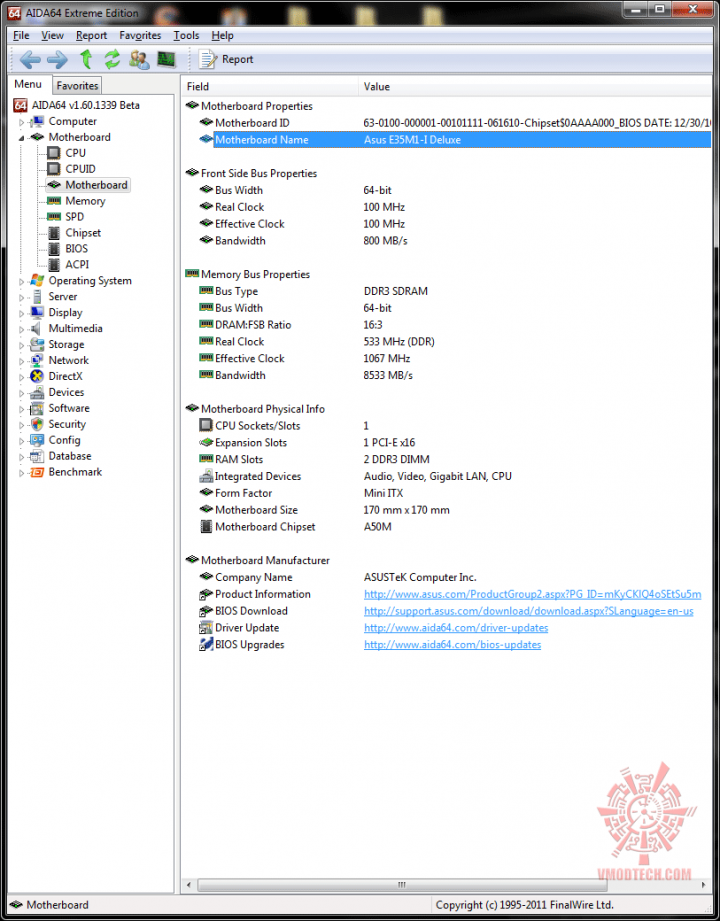
Task: Click the Display monitor icon
Action: (x=37, y=312)
